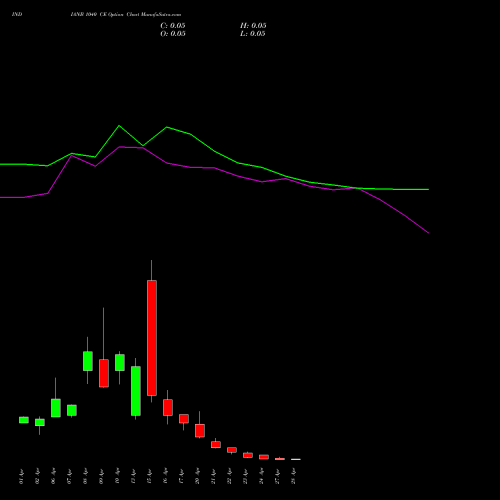Screen dimensions: 500x500
Task: Click the highest peak of the green line
Action: pyautogui.click(x=119, y=126)
